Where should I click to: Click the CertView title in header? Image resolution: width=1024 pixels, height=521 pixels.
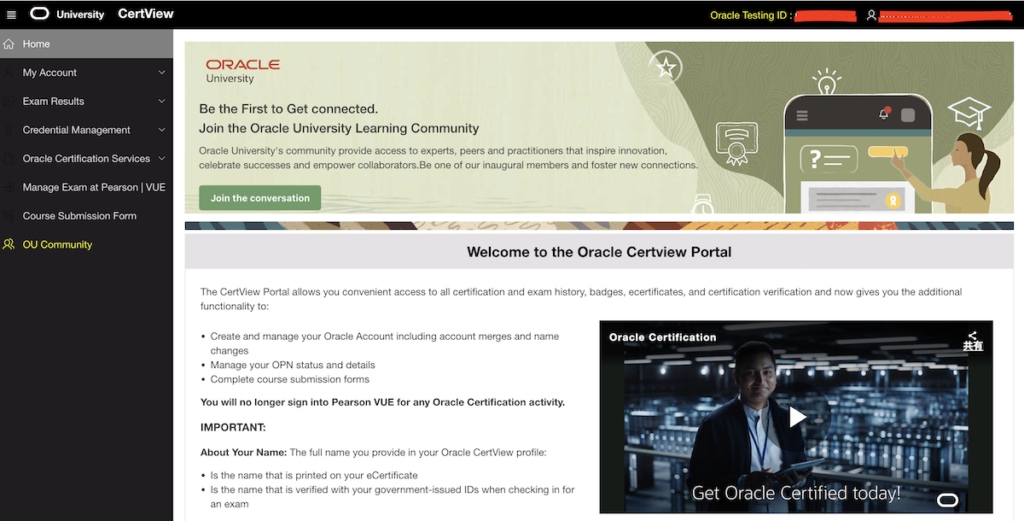pyautogui.click(x=145, y=14)
